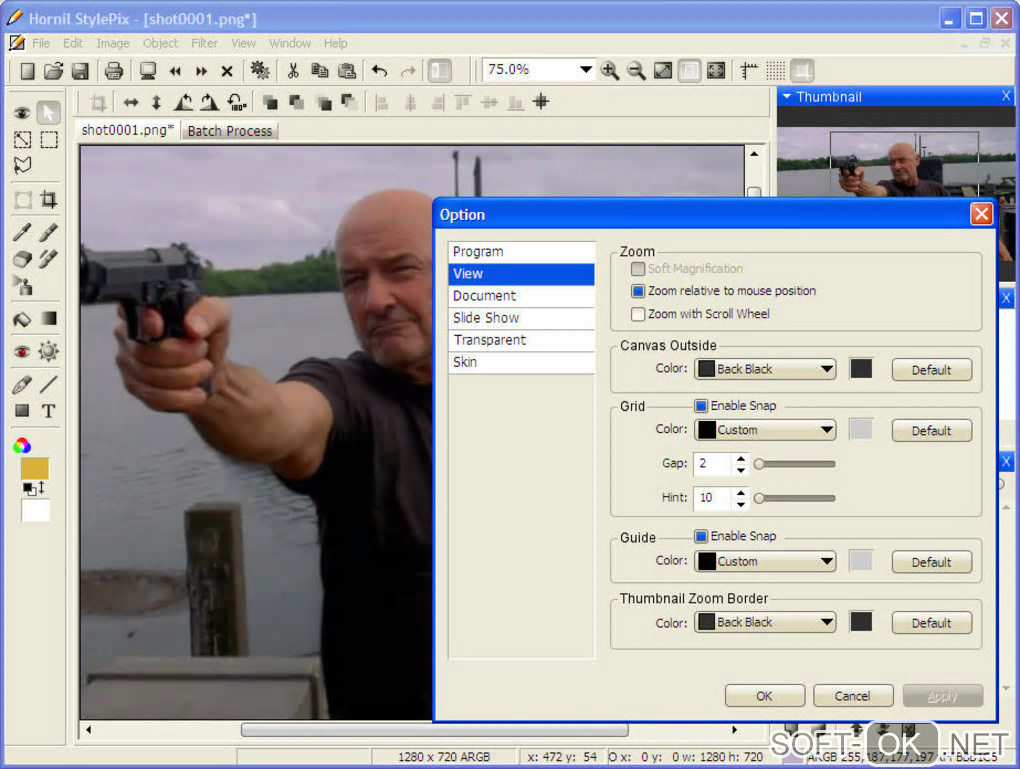This screenshot has width=1020, height=769.
Task: Select the Paint Bucket tool
Action: [x=22, y=319]
